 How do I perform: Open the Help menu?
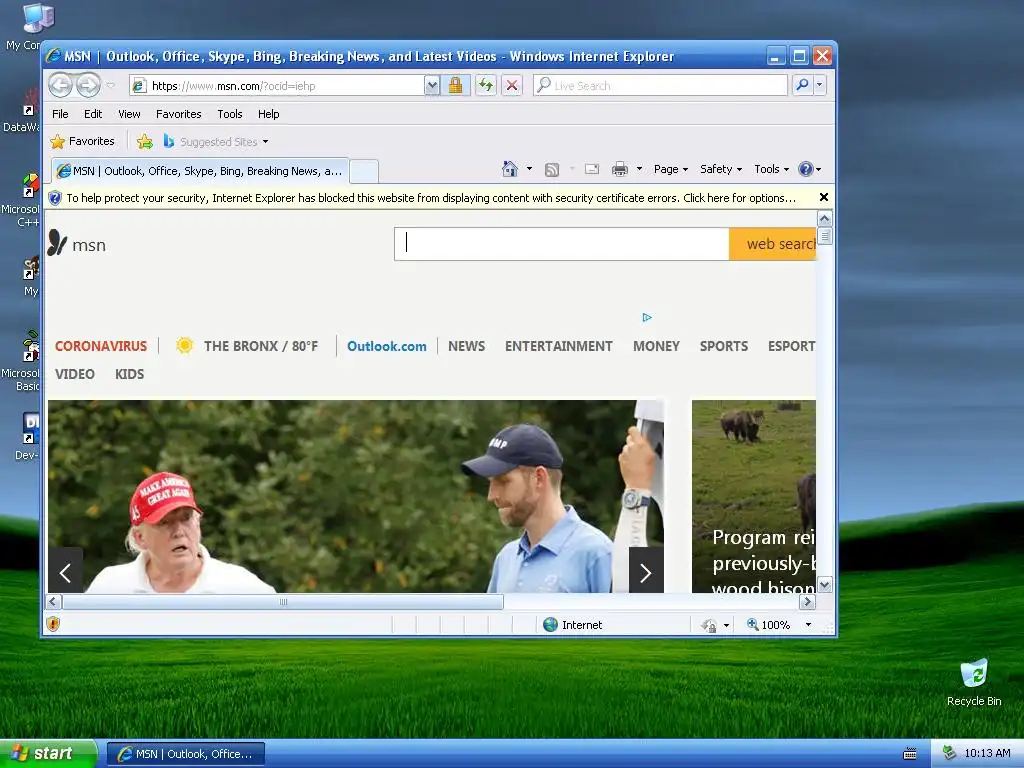(268, 114)
